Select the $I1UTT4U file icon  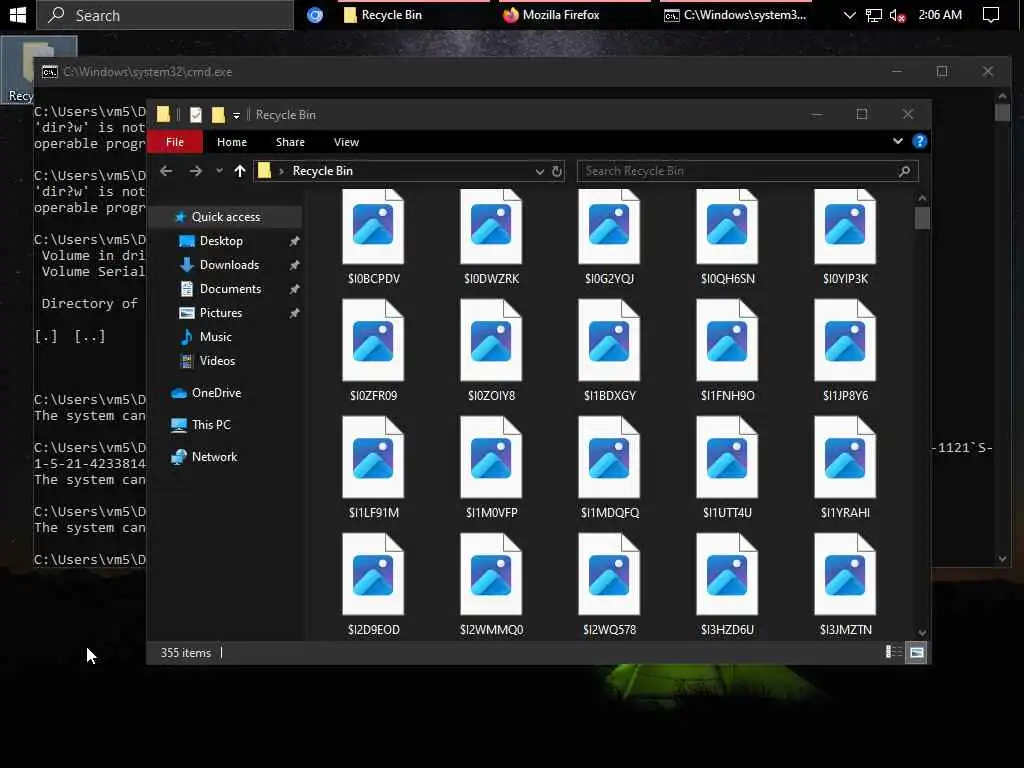tap(727, 457)
